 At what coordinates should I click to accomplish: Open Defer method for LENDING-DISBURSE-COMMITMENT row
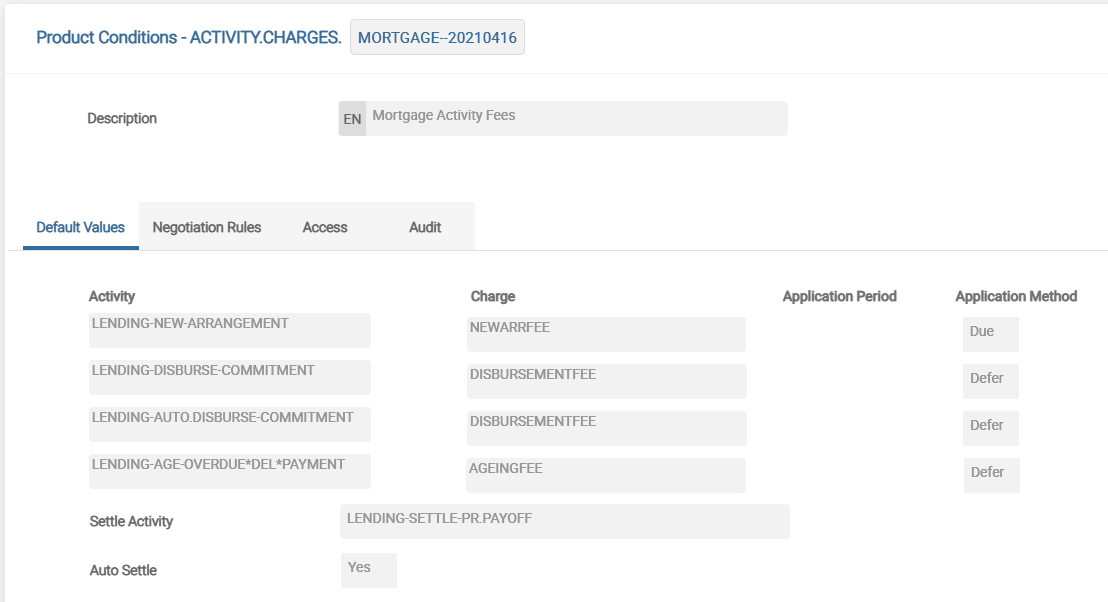point(990,381)
